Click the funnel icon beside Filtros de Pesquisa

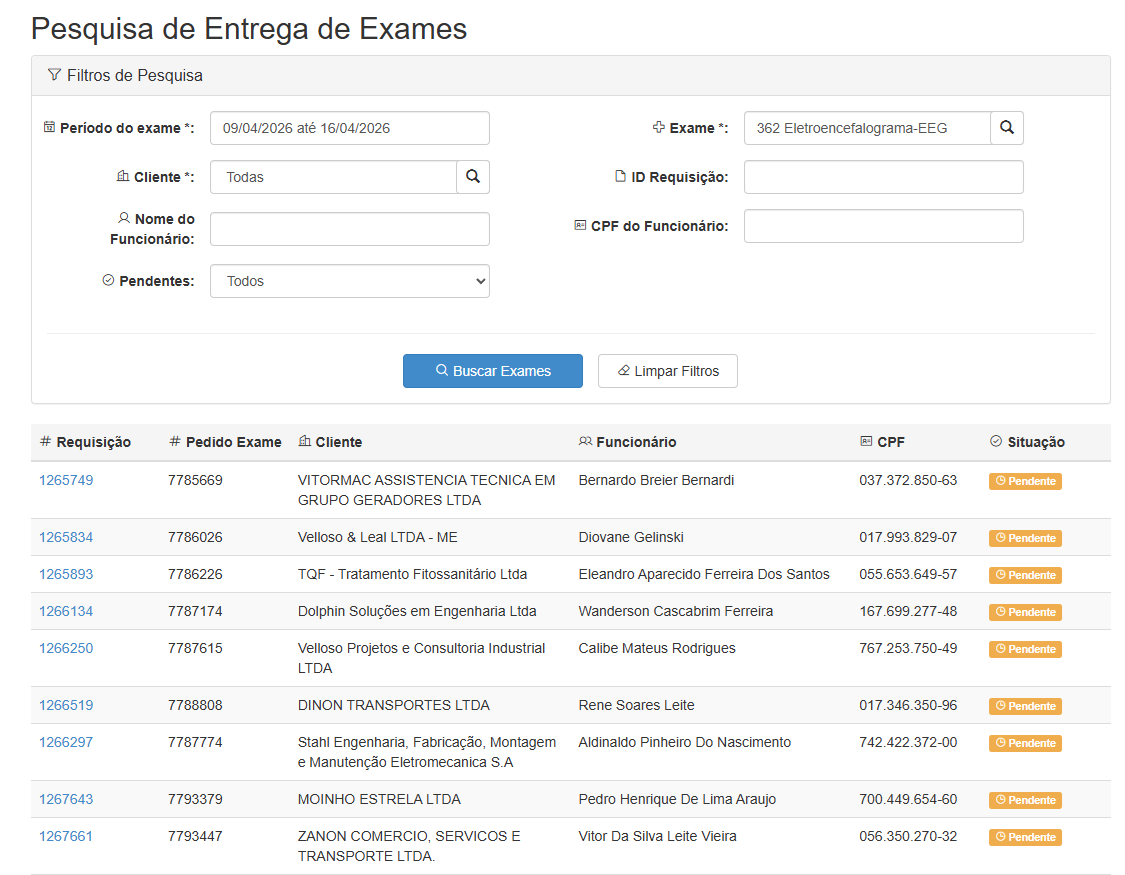click(x=54, y=75)
